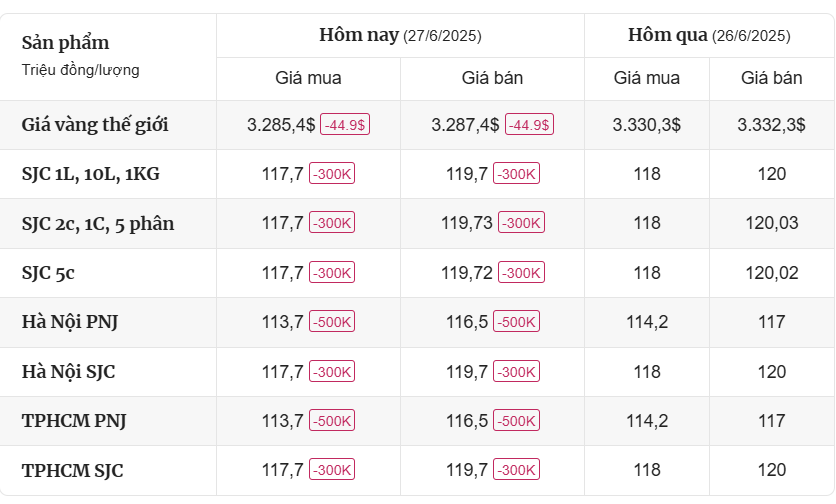Click the 3.330,3$ value for yesterday
Screen dimensions: 836x504
click(x=647, y=125)
